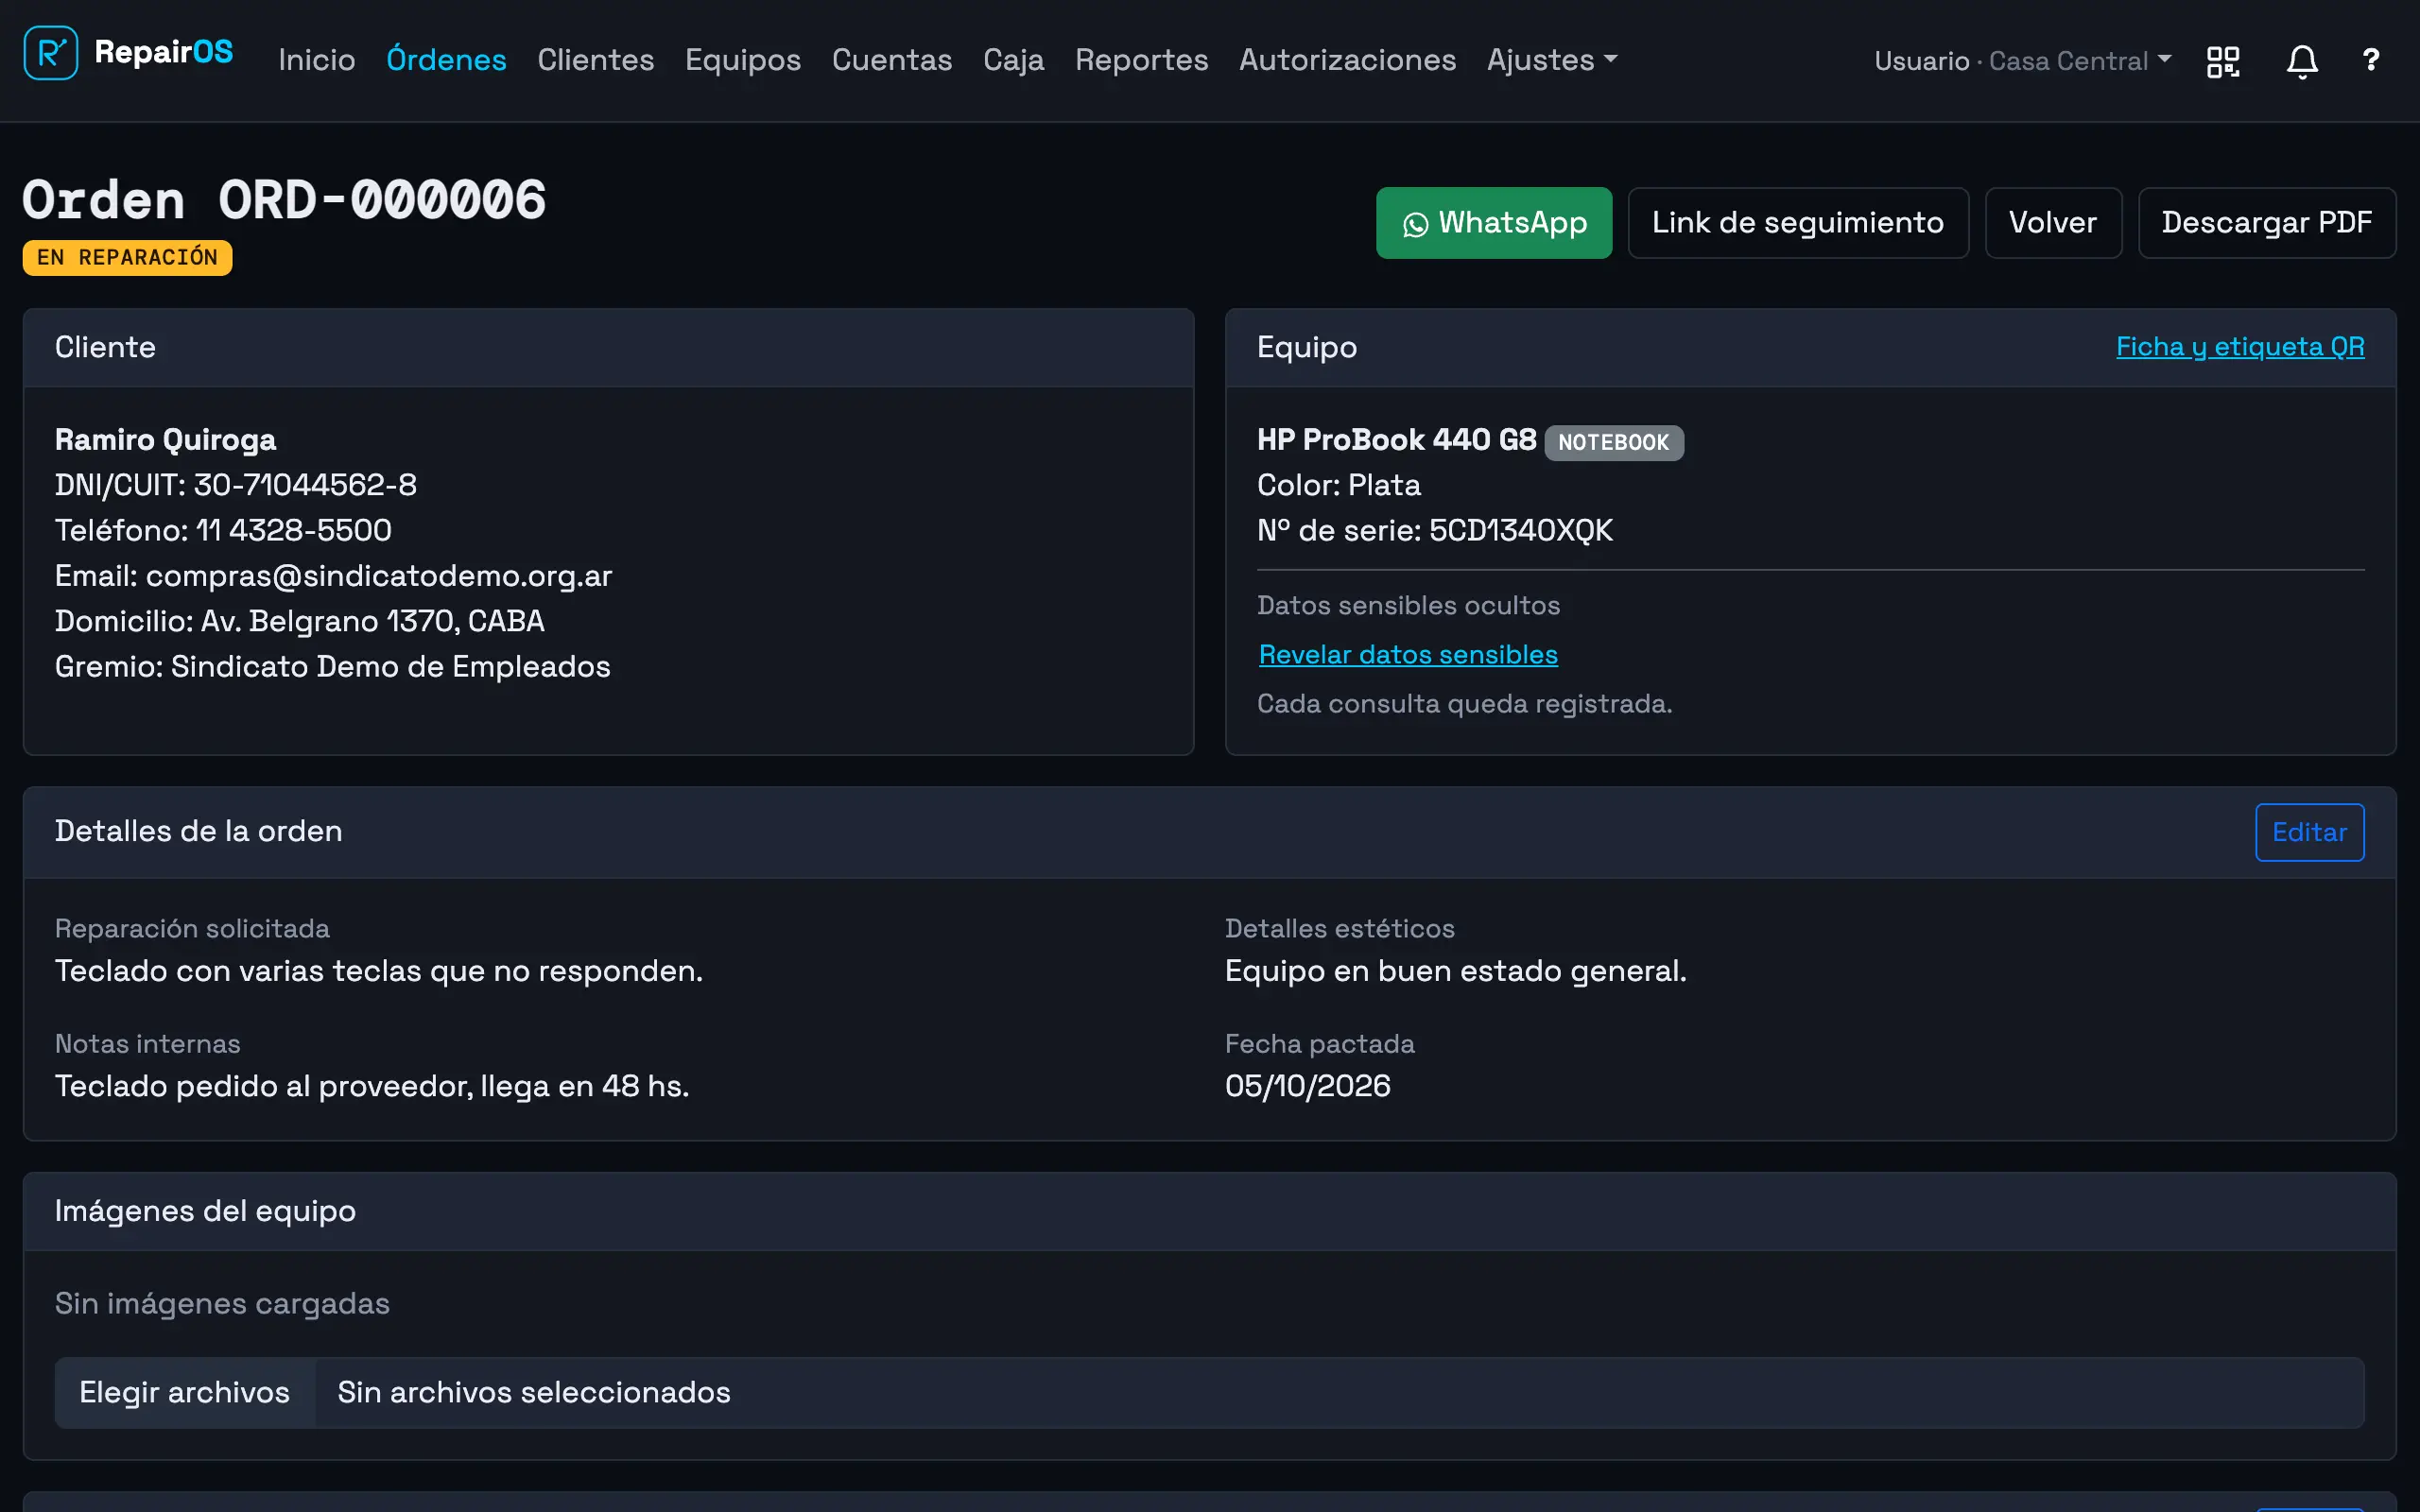The height and width of the screenshot is (1512, 2420).
Task: Click the NOTEBOOK device type badge
Action: [1613, 442]
